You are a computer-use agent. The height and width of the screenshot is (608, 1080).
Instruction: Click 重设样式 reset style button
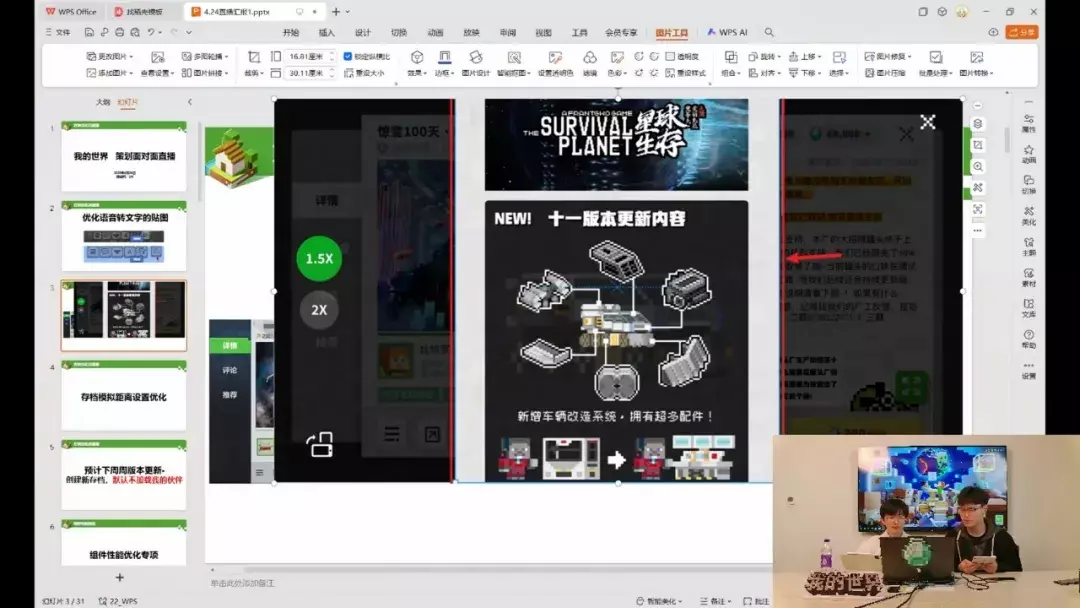pos(686,73)
